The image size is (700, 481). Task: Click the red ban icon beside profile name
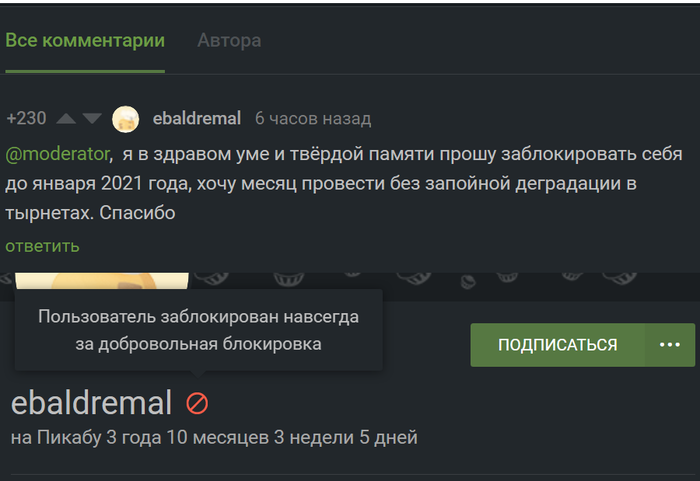(197, 403)
